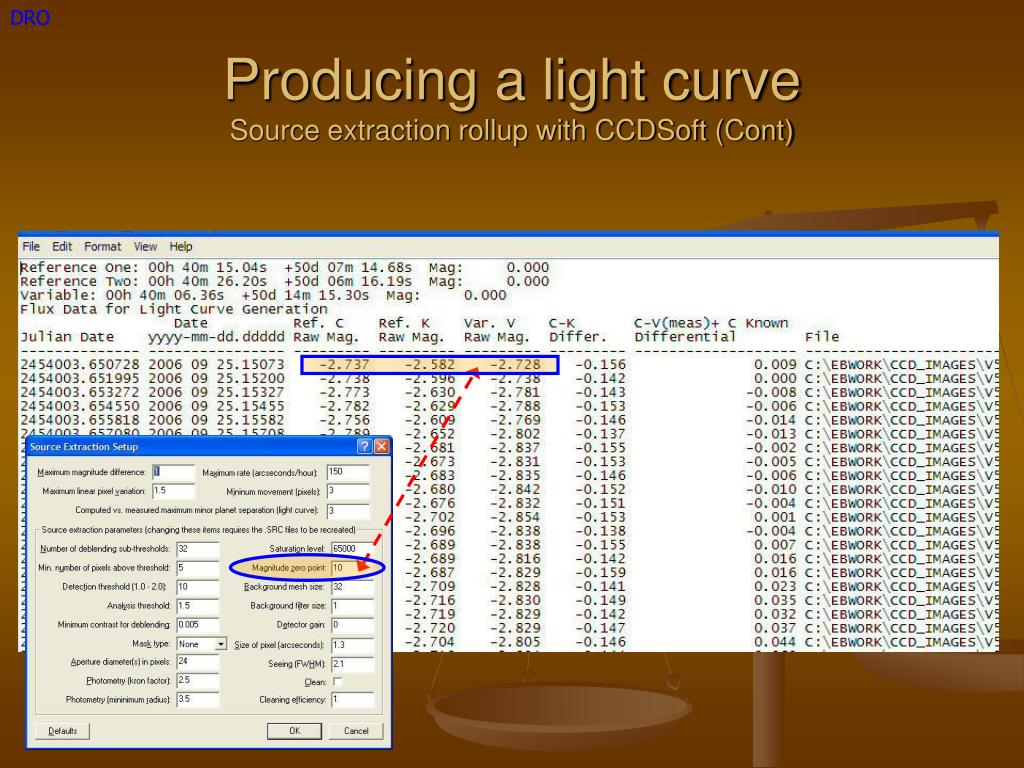Open the Format menu
The height and width of the screenshot is (768, 1024).
point(103,247)
